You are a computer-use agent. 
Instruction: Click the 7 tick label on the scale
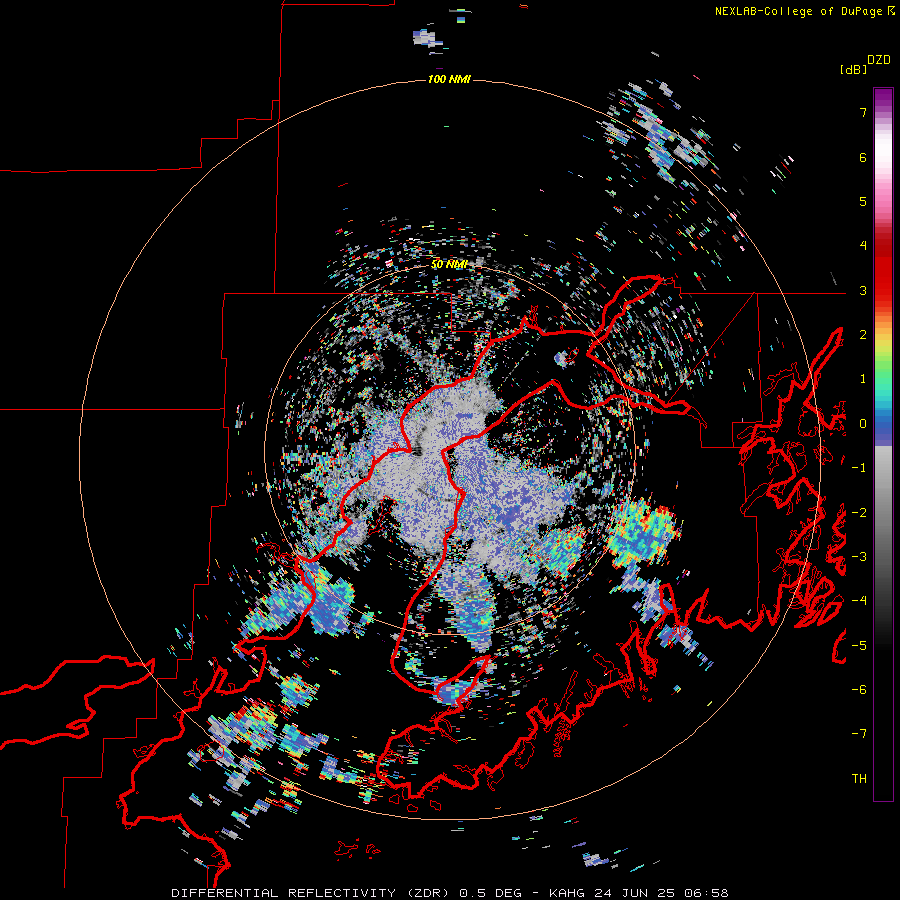(x=863, y=112)
